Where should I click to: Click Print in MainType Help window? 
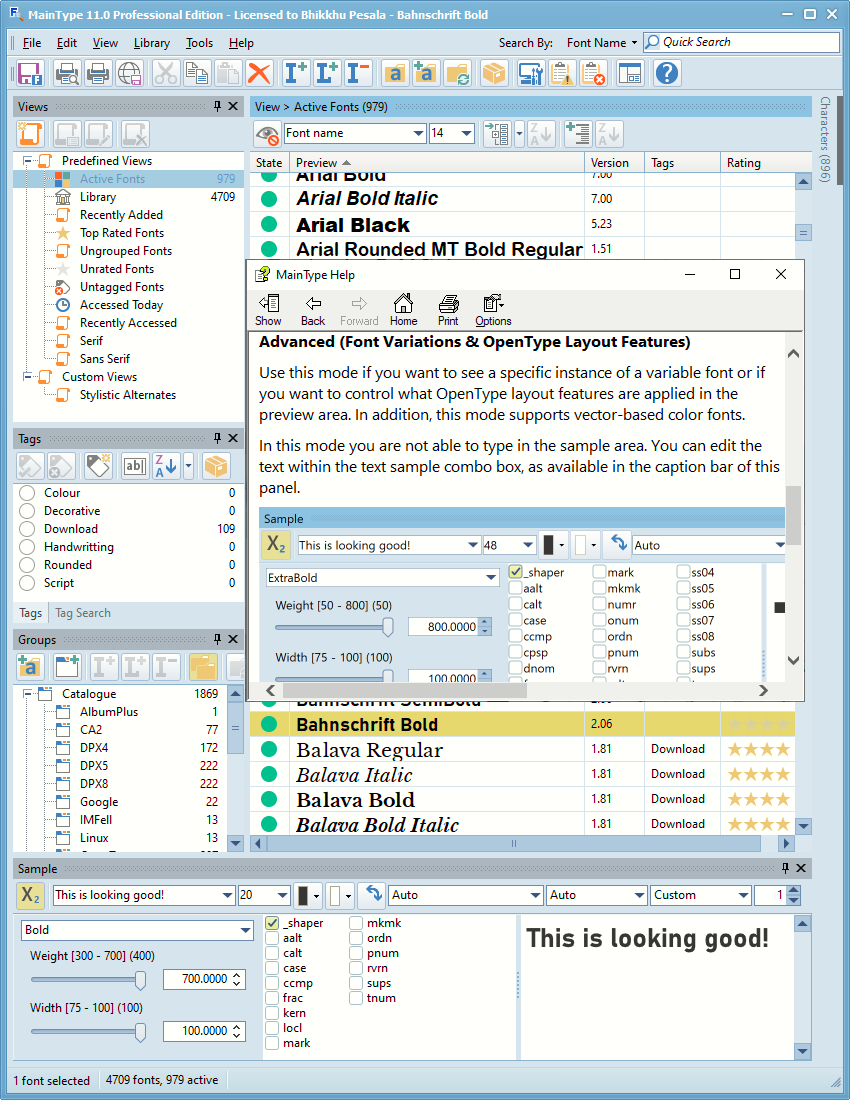[448, 311]
